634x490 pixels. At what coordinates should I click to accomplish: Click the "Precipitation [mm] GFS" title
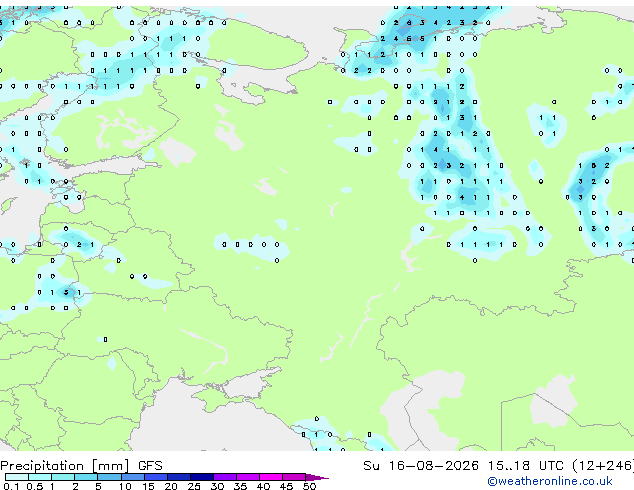coord(81,466)
